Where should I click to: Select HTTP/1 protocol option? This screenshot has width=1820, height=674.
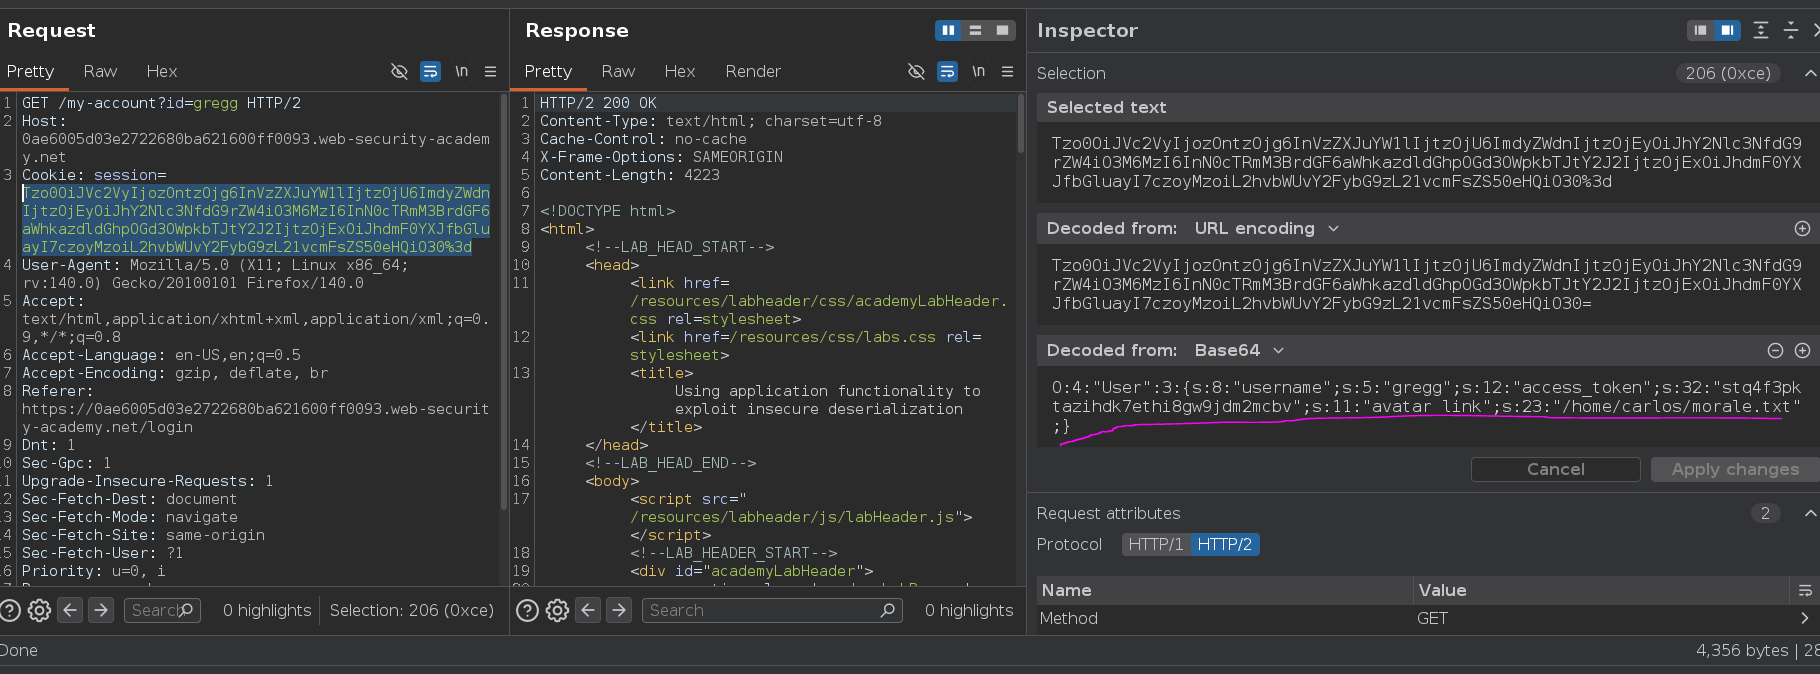pyautogui.click(x=1156, y=544)
